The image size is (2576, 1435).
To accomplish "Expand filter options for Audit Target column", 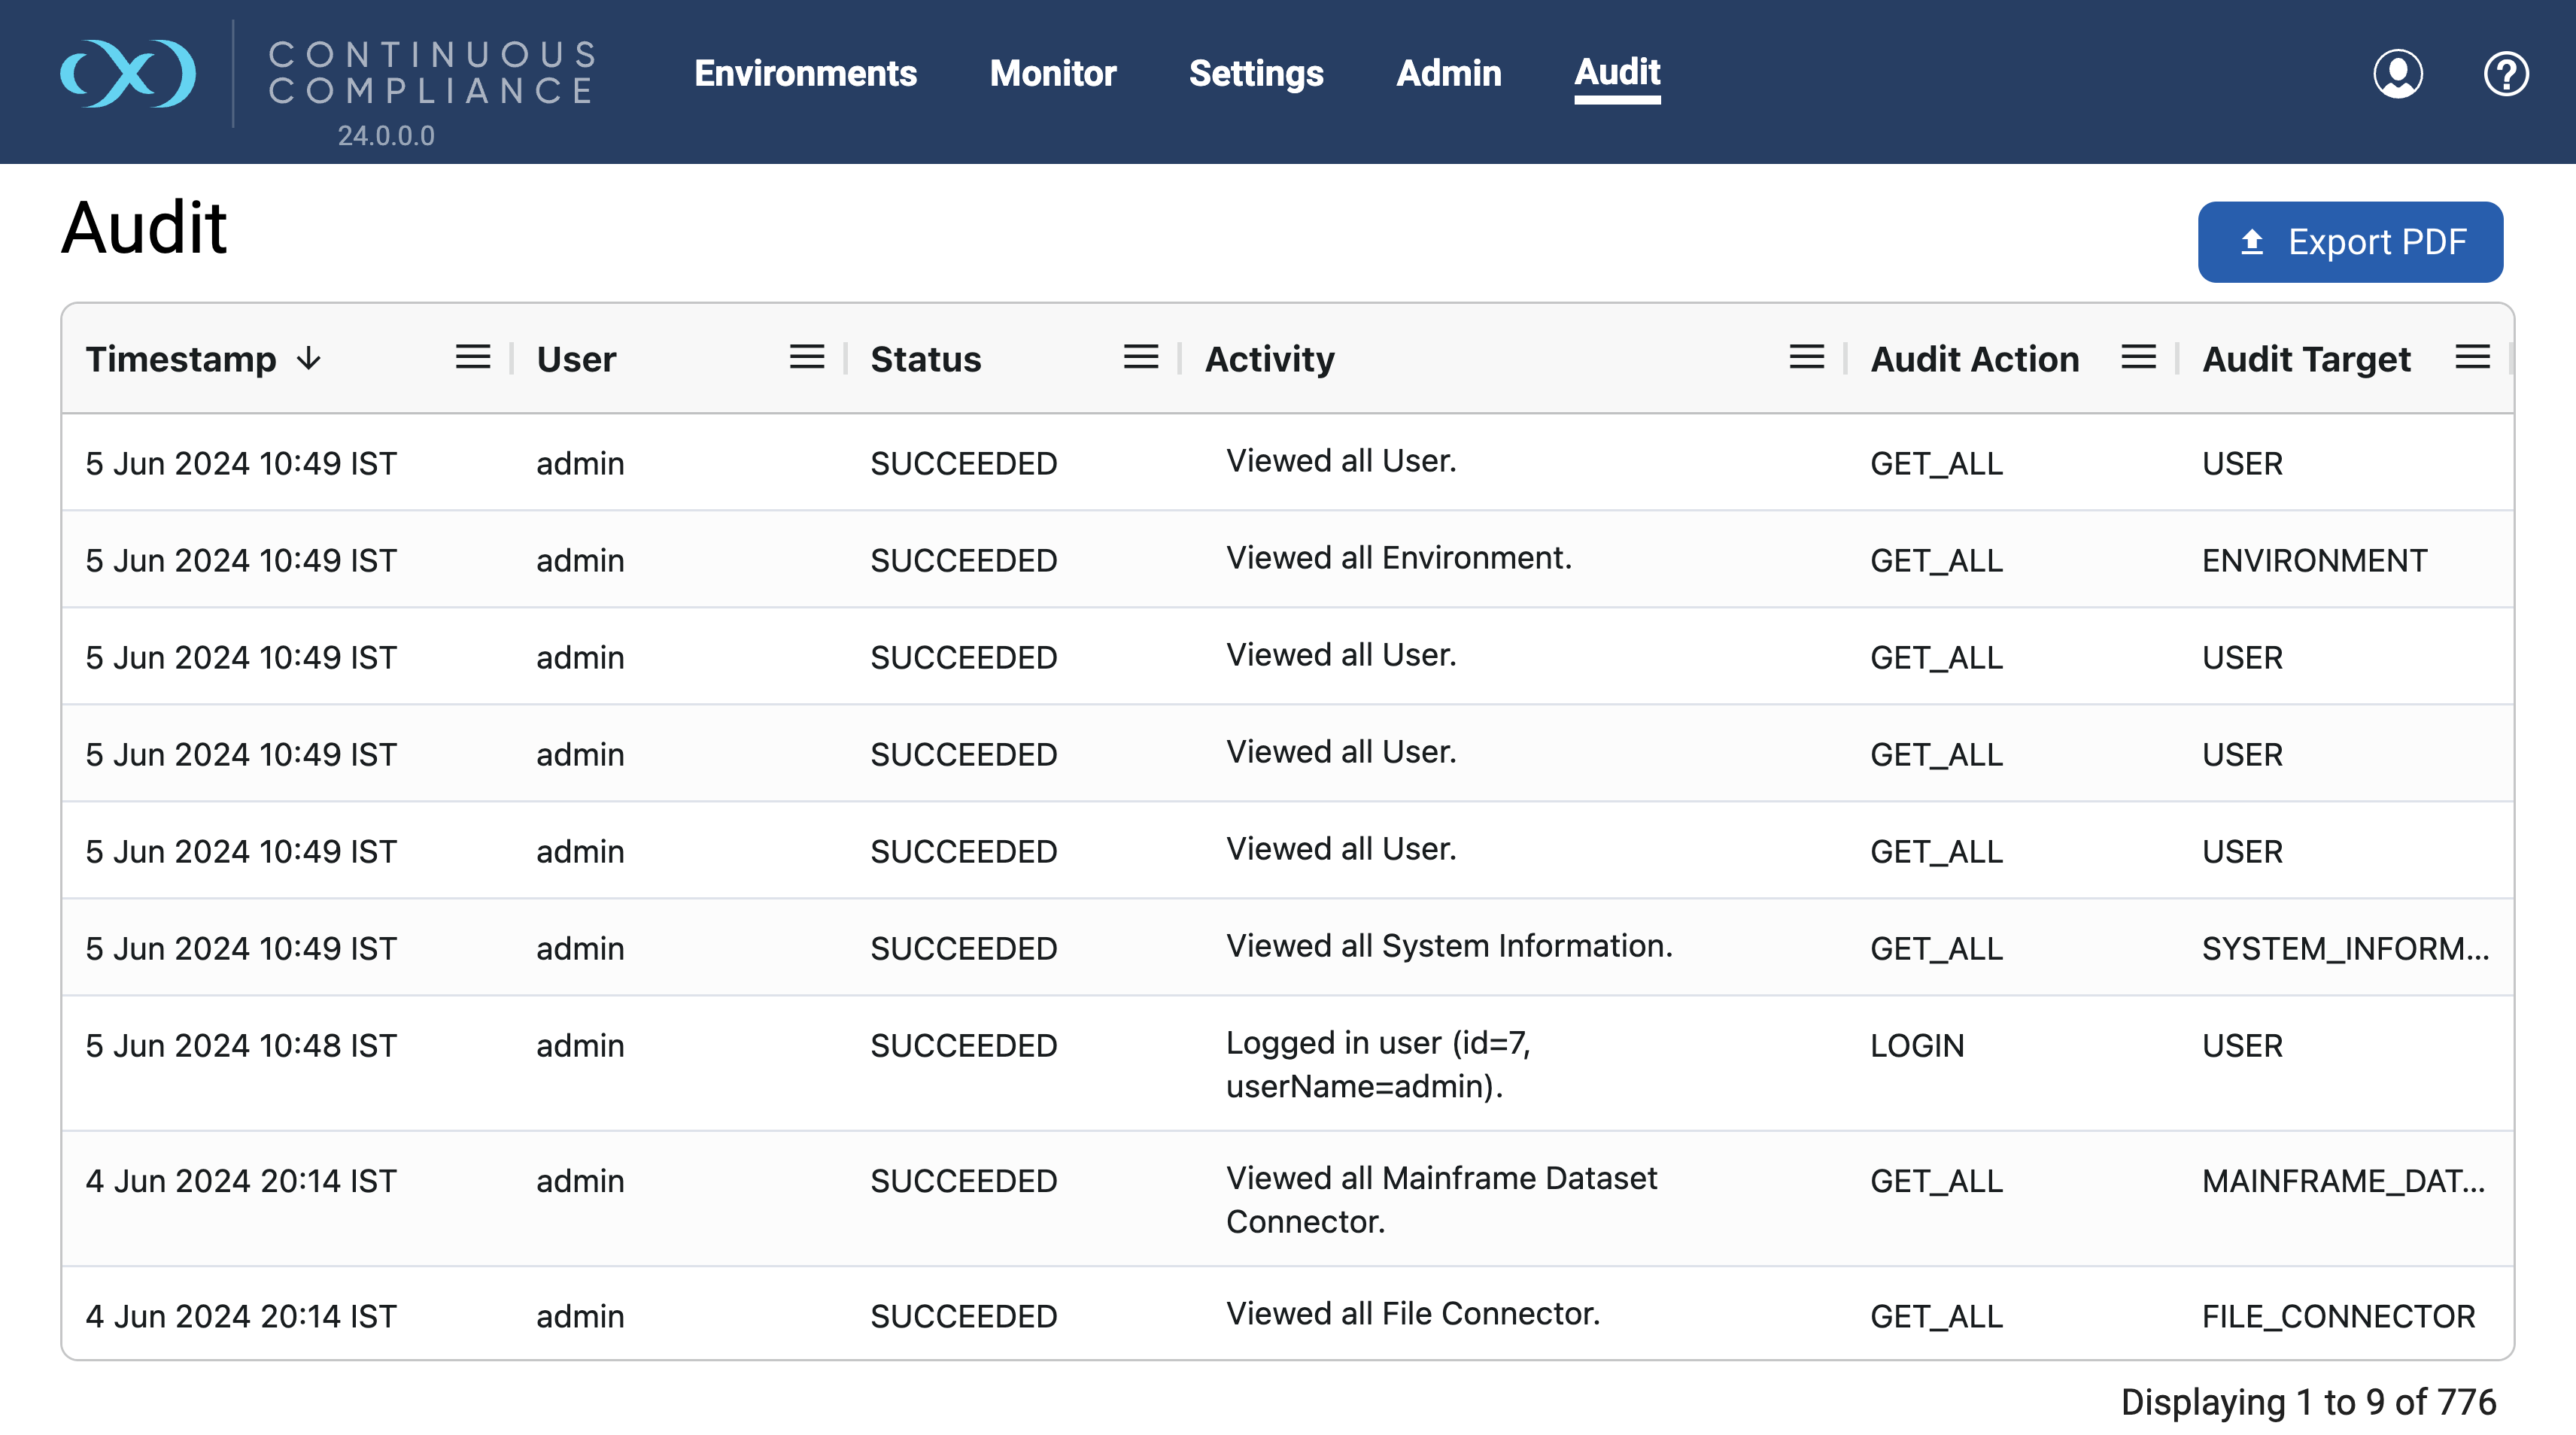I will coord(2472,356).
